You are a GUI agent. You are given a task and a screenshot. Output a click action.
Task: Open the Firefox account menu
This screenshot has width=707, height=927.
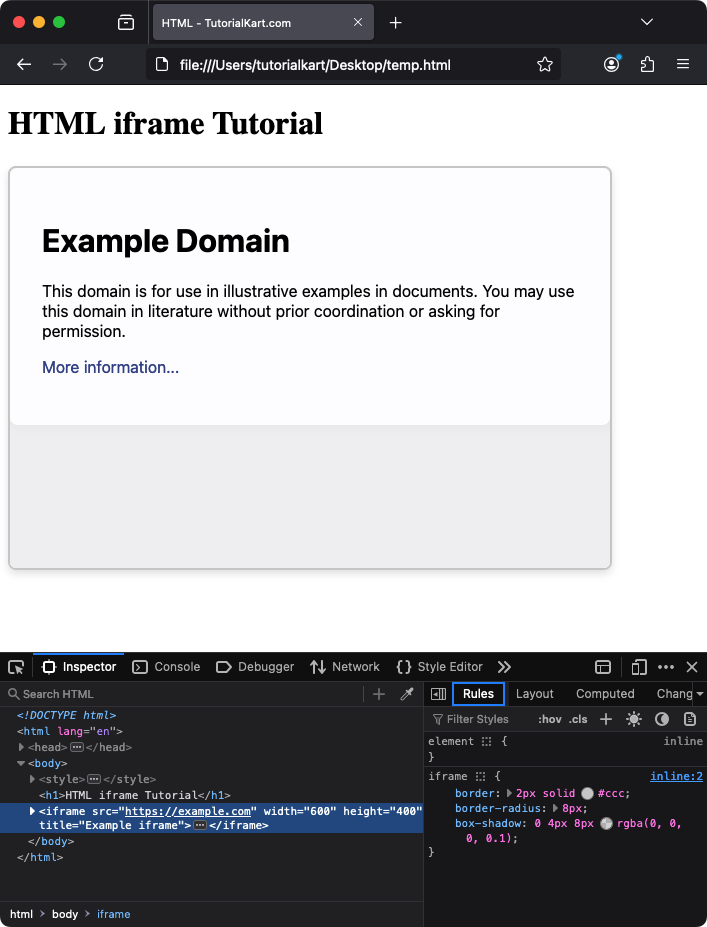[x=611, y=64]
